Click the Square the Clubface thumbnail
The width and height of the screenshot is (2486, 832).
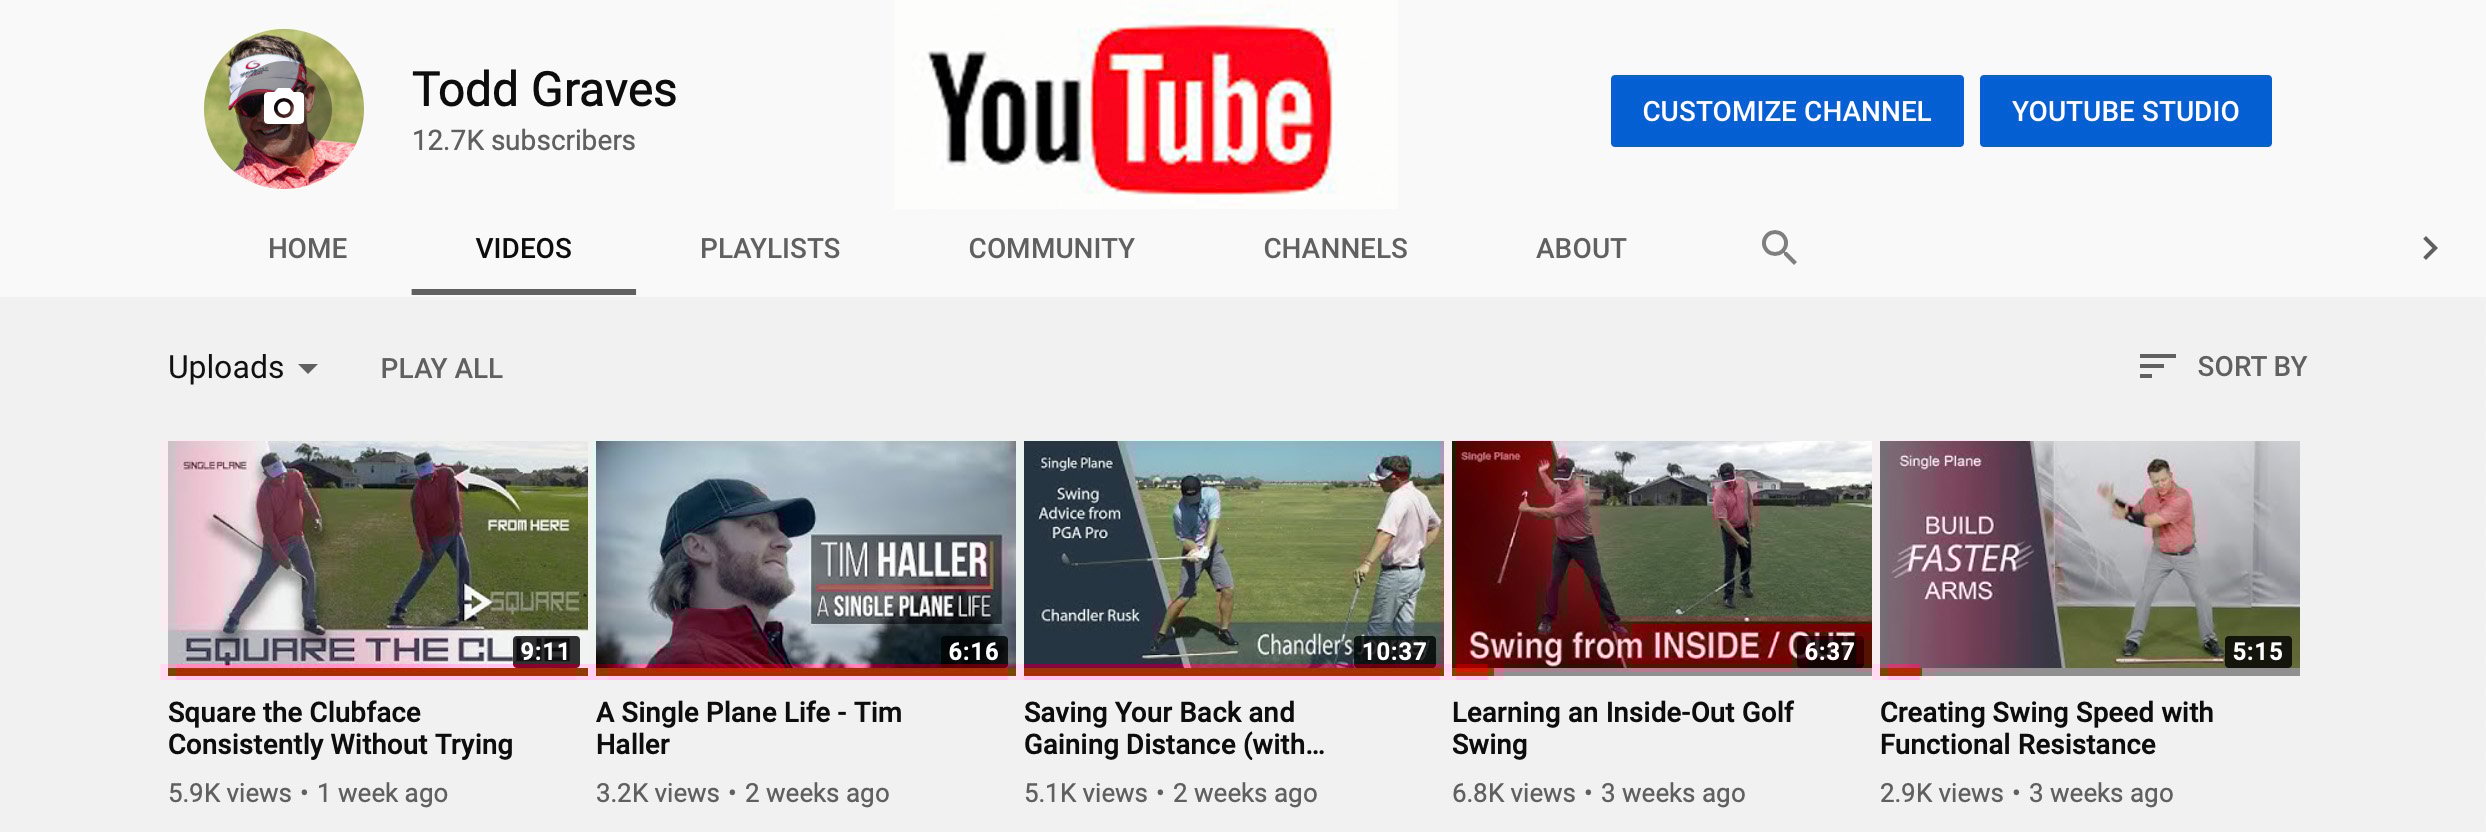point(378,558)
